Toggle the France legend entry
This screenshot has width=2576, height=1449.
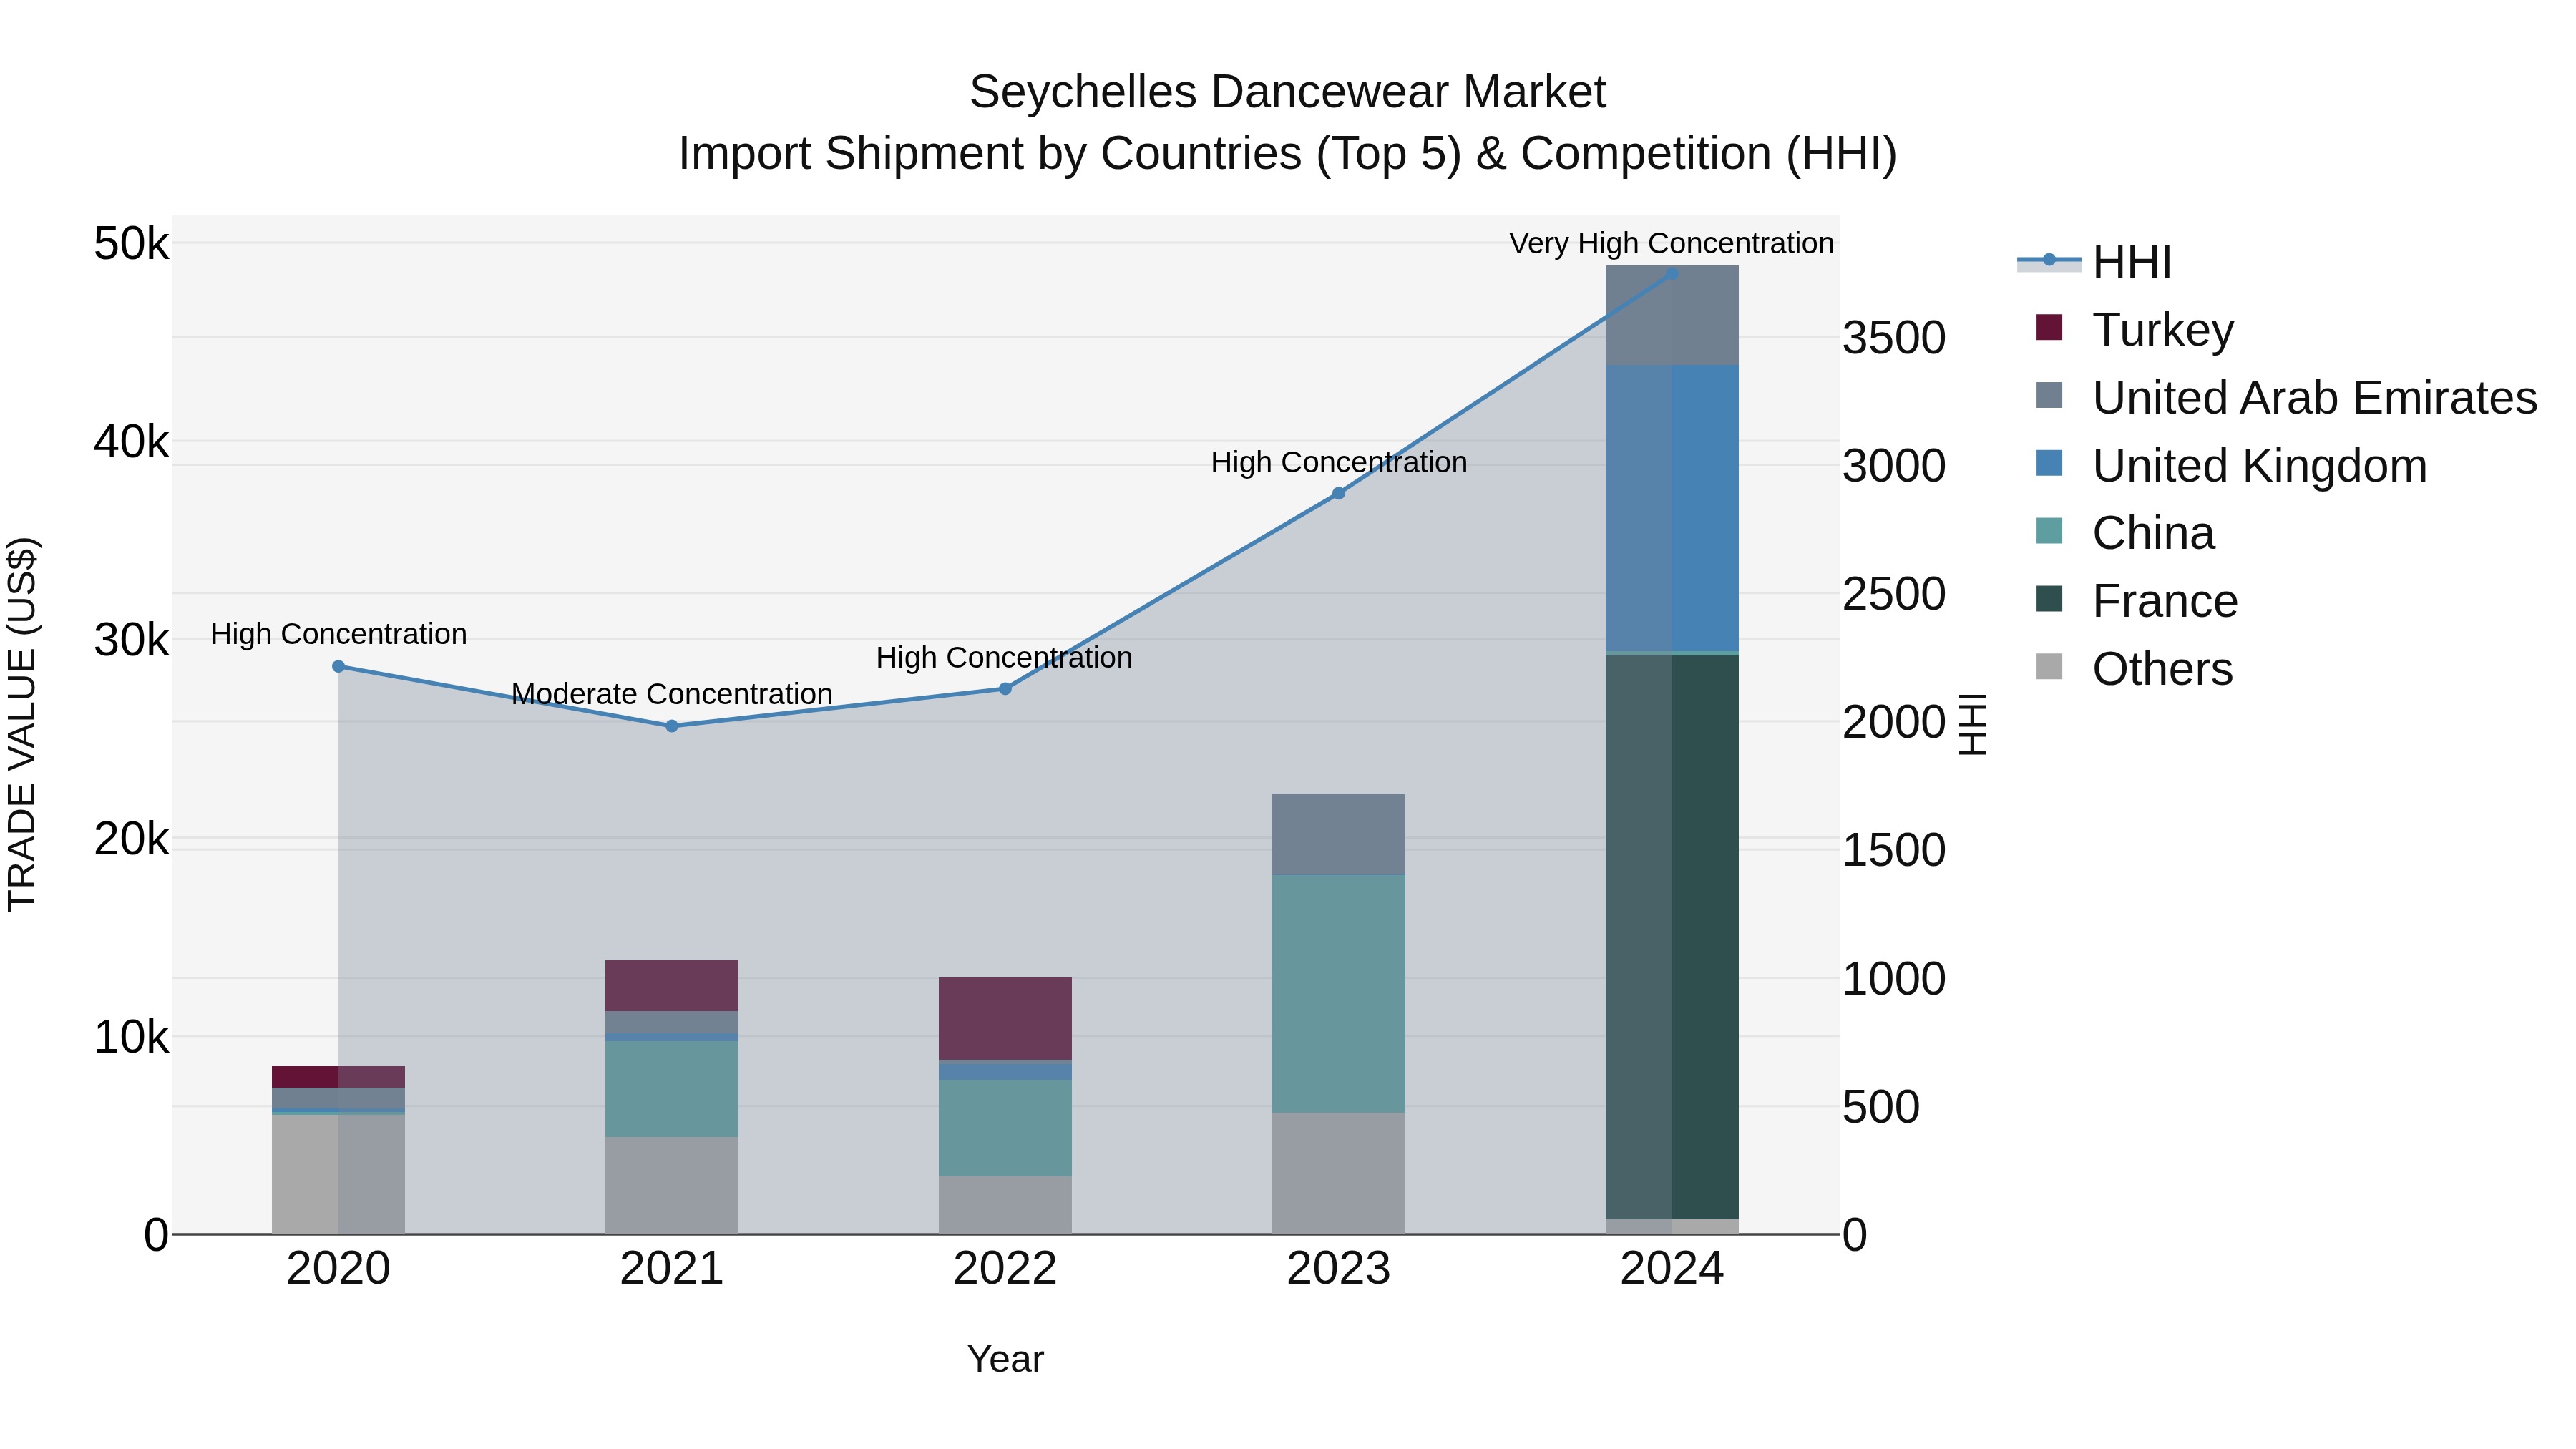2137,600
